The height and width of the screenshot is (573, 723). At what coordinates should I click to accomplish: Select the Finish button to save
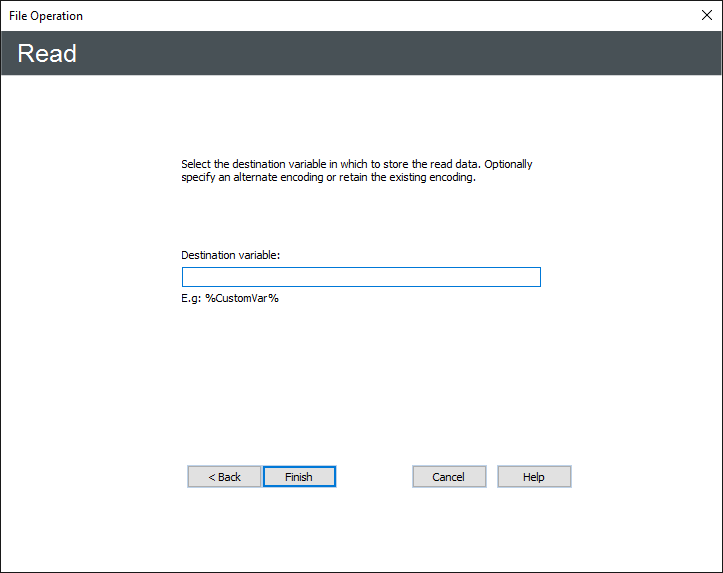coord(299,477)
